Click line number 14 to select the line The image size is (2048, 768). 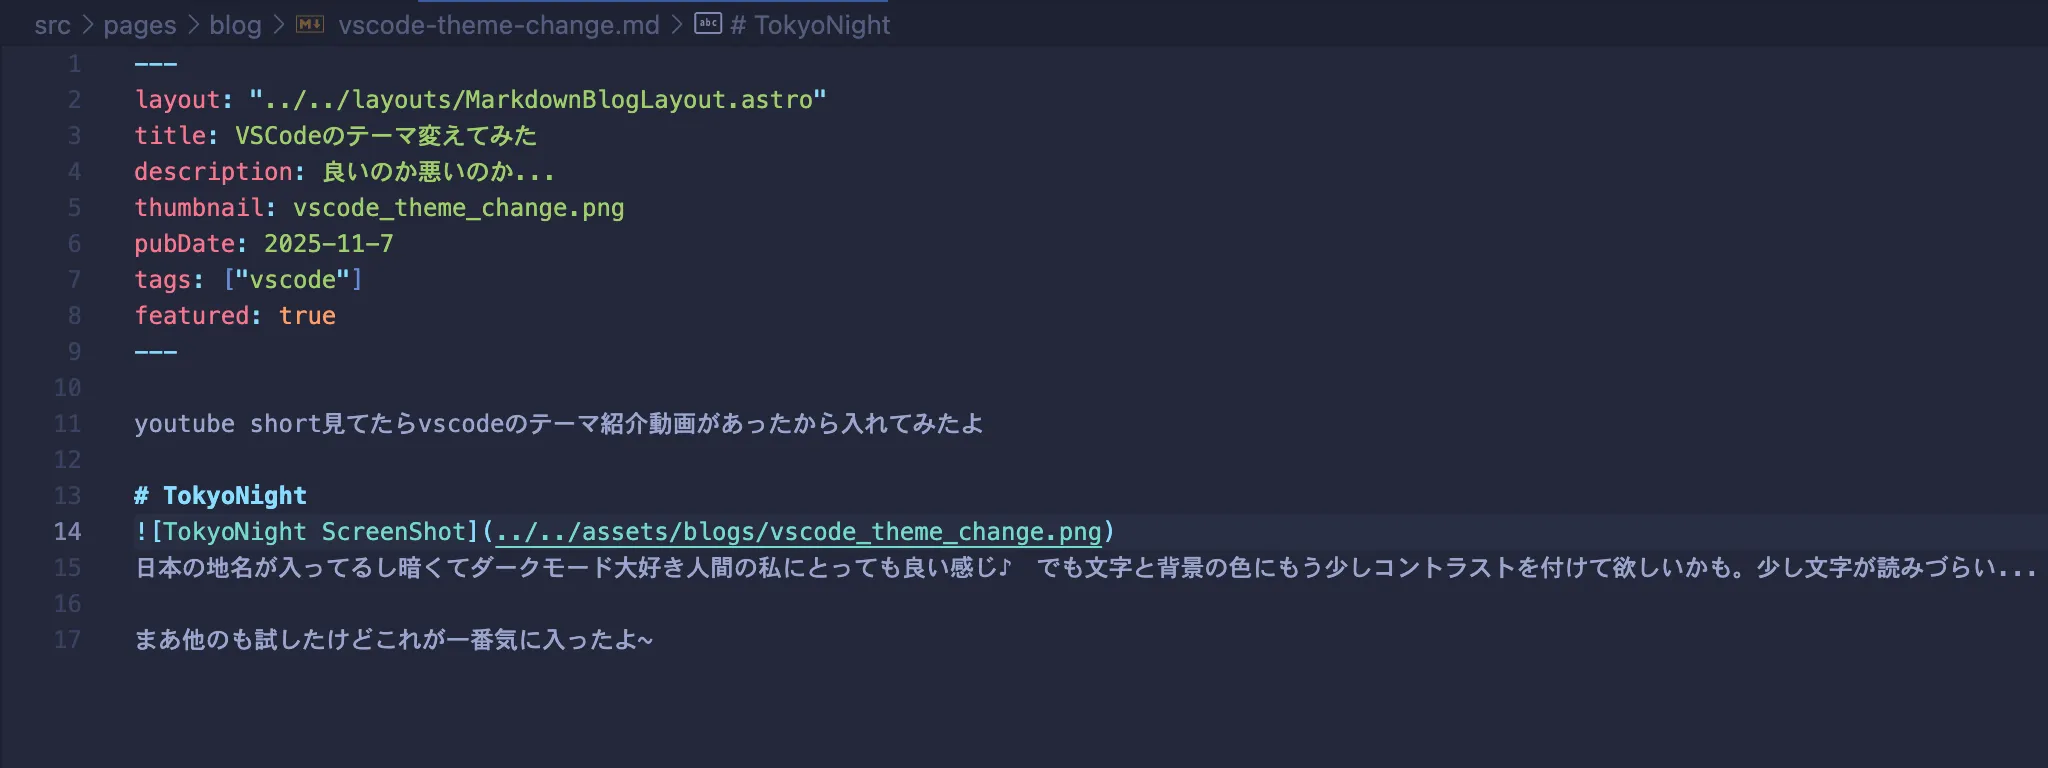pyautogui.click(x=68, y=531)
